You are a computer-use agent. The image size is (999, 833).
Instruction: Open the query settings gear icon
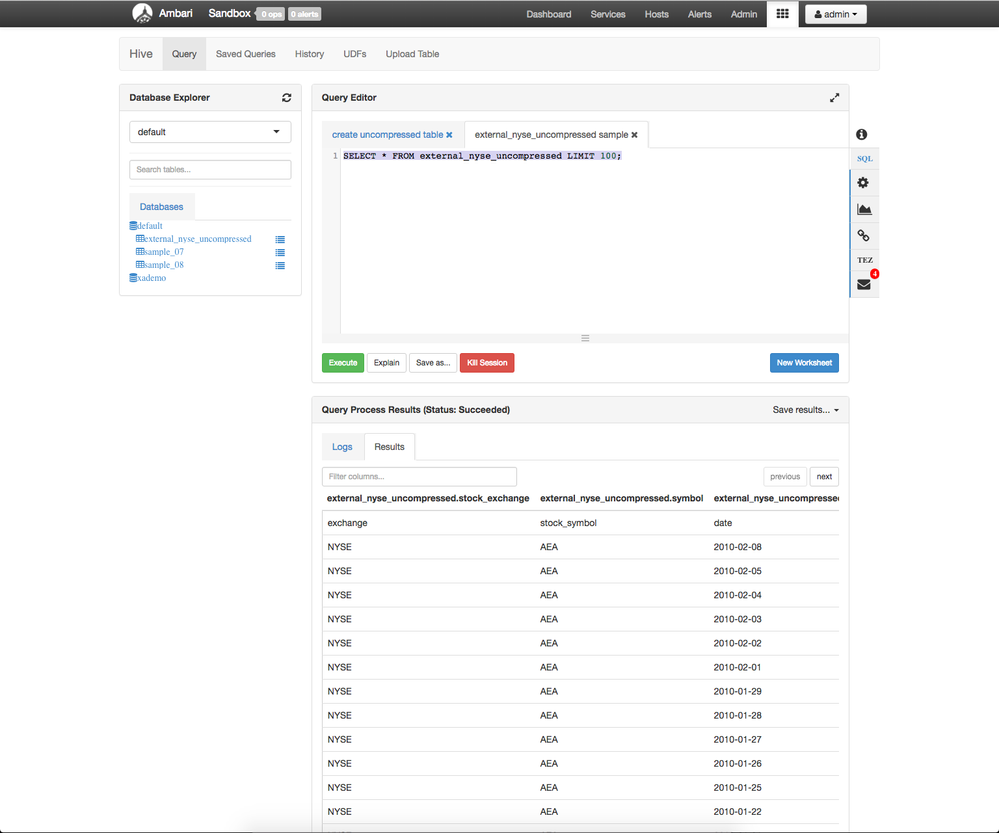pyautogui.click(x=863, y=183)
